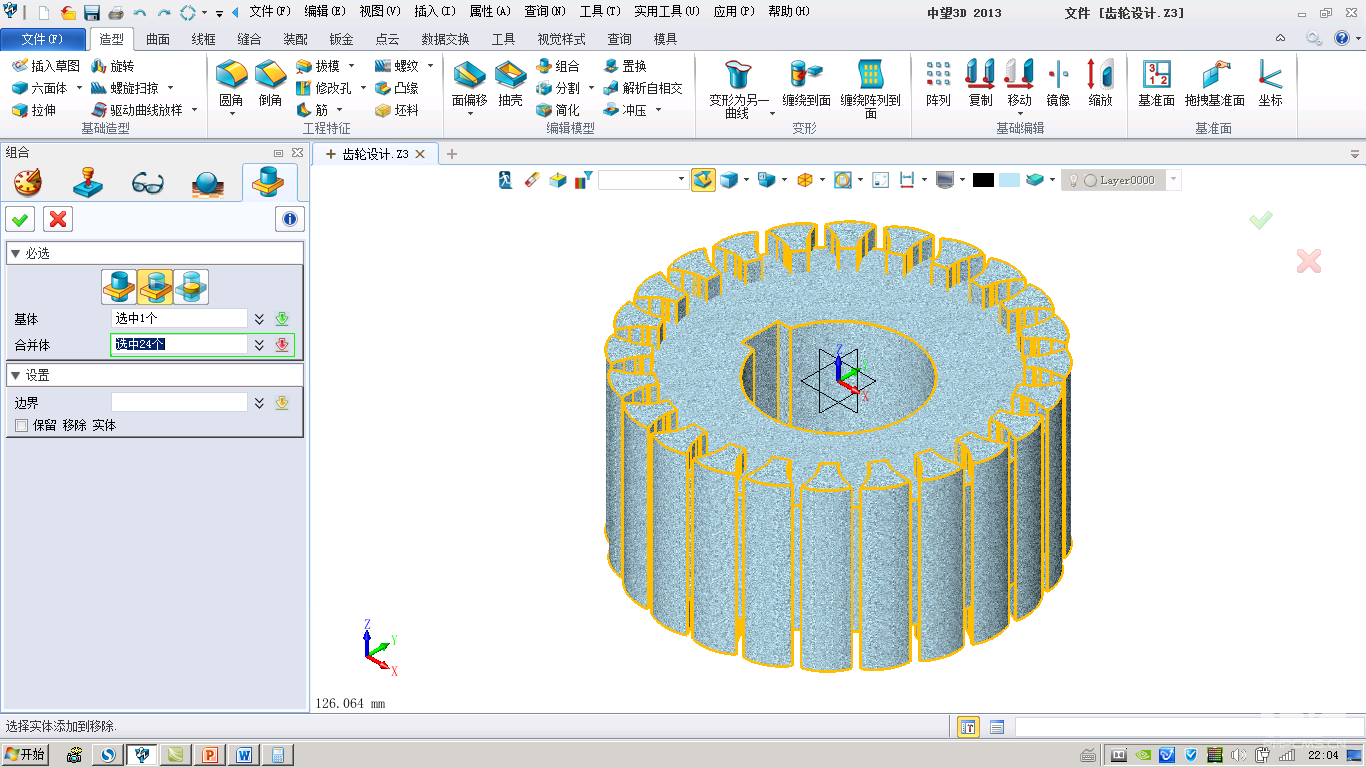Viewport: 1366px width, 768px height.
Task: Click the 抽壳 (Shell) tool icon
Action: tap(510, 76)
